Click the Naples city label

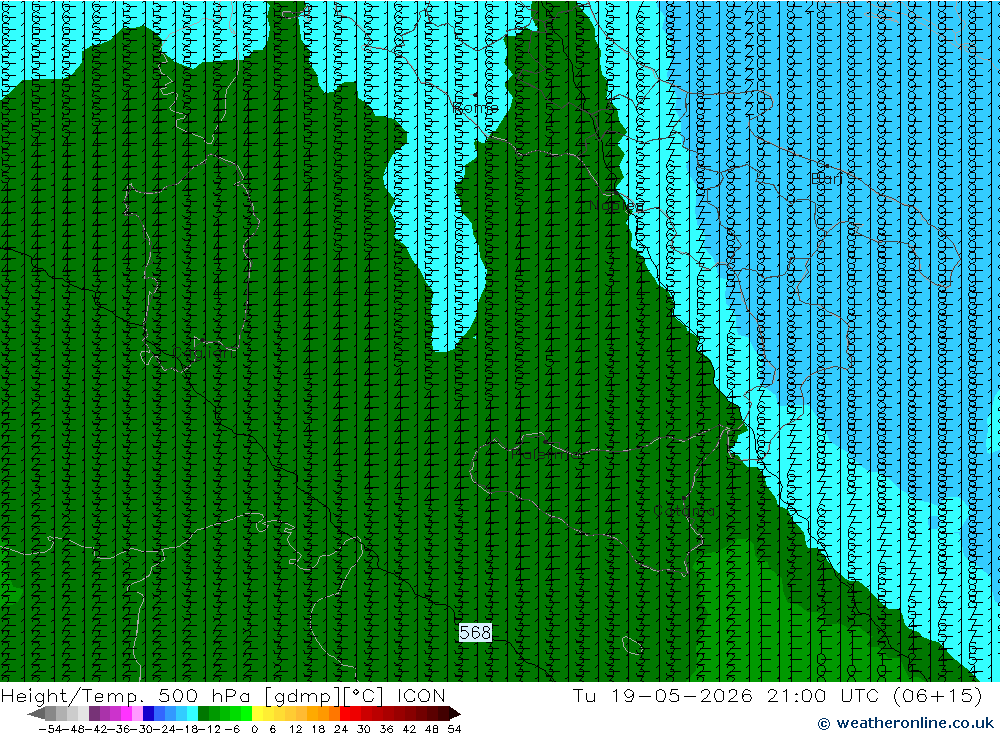(x=616, y=206)
